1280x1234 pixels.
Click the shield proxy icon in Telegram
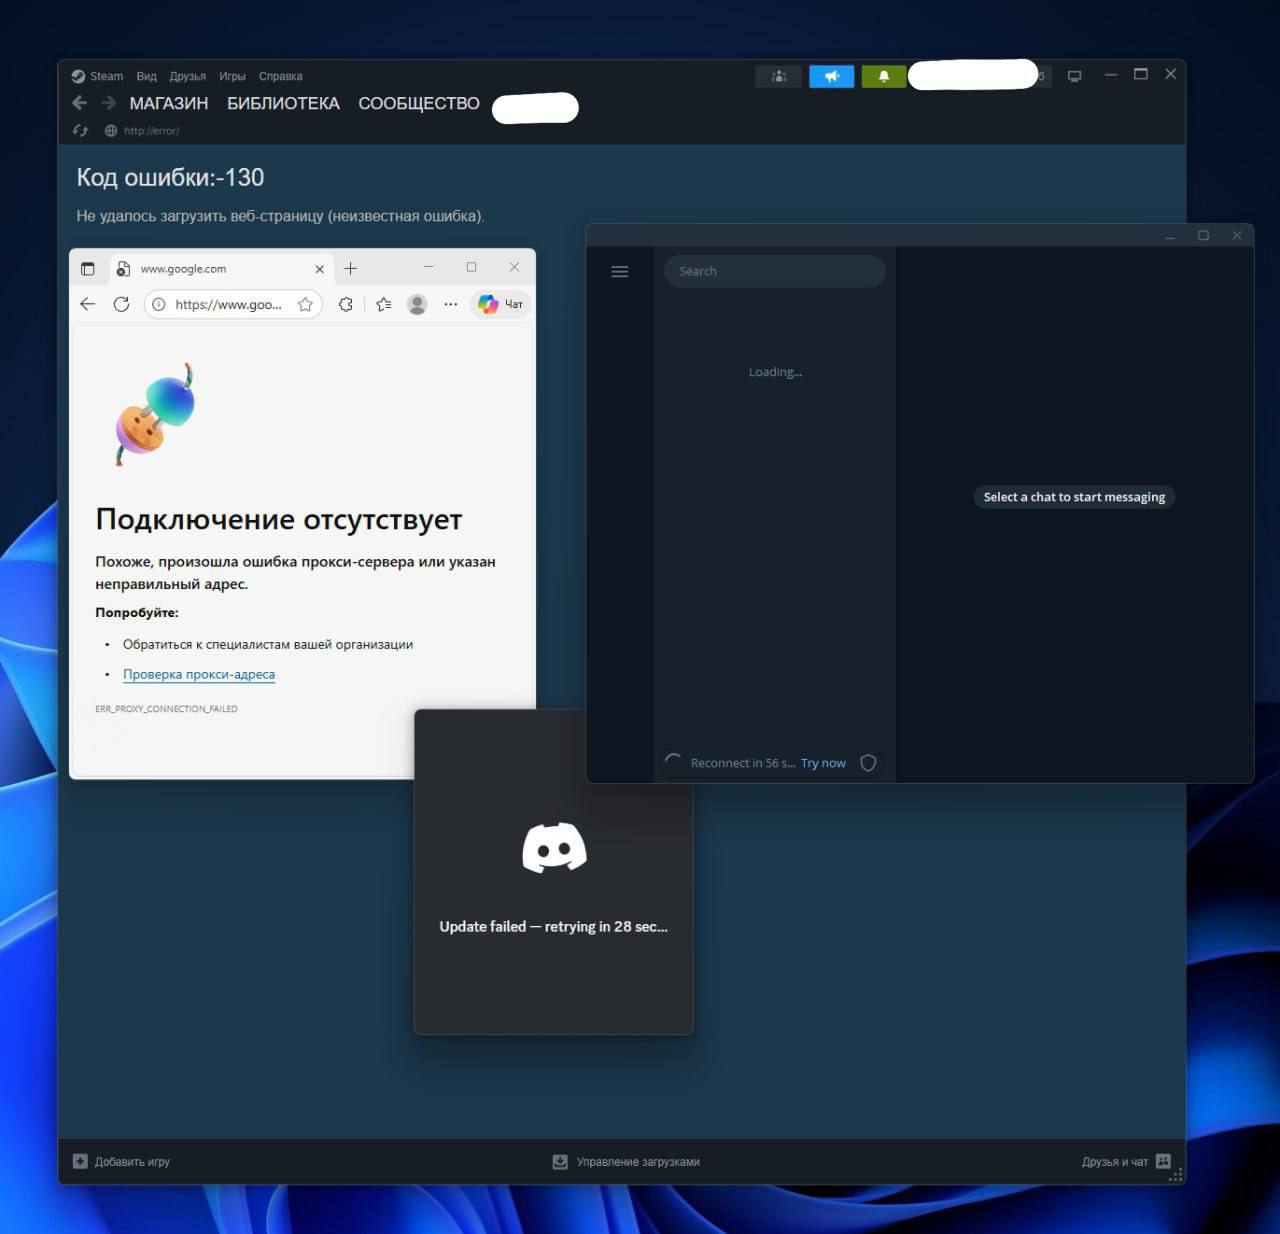(x=868, y=762)
